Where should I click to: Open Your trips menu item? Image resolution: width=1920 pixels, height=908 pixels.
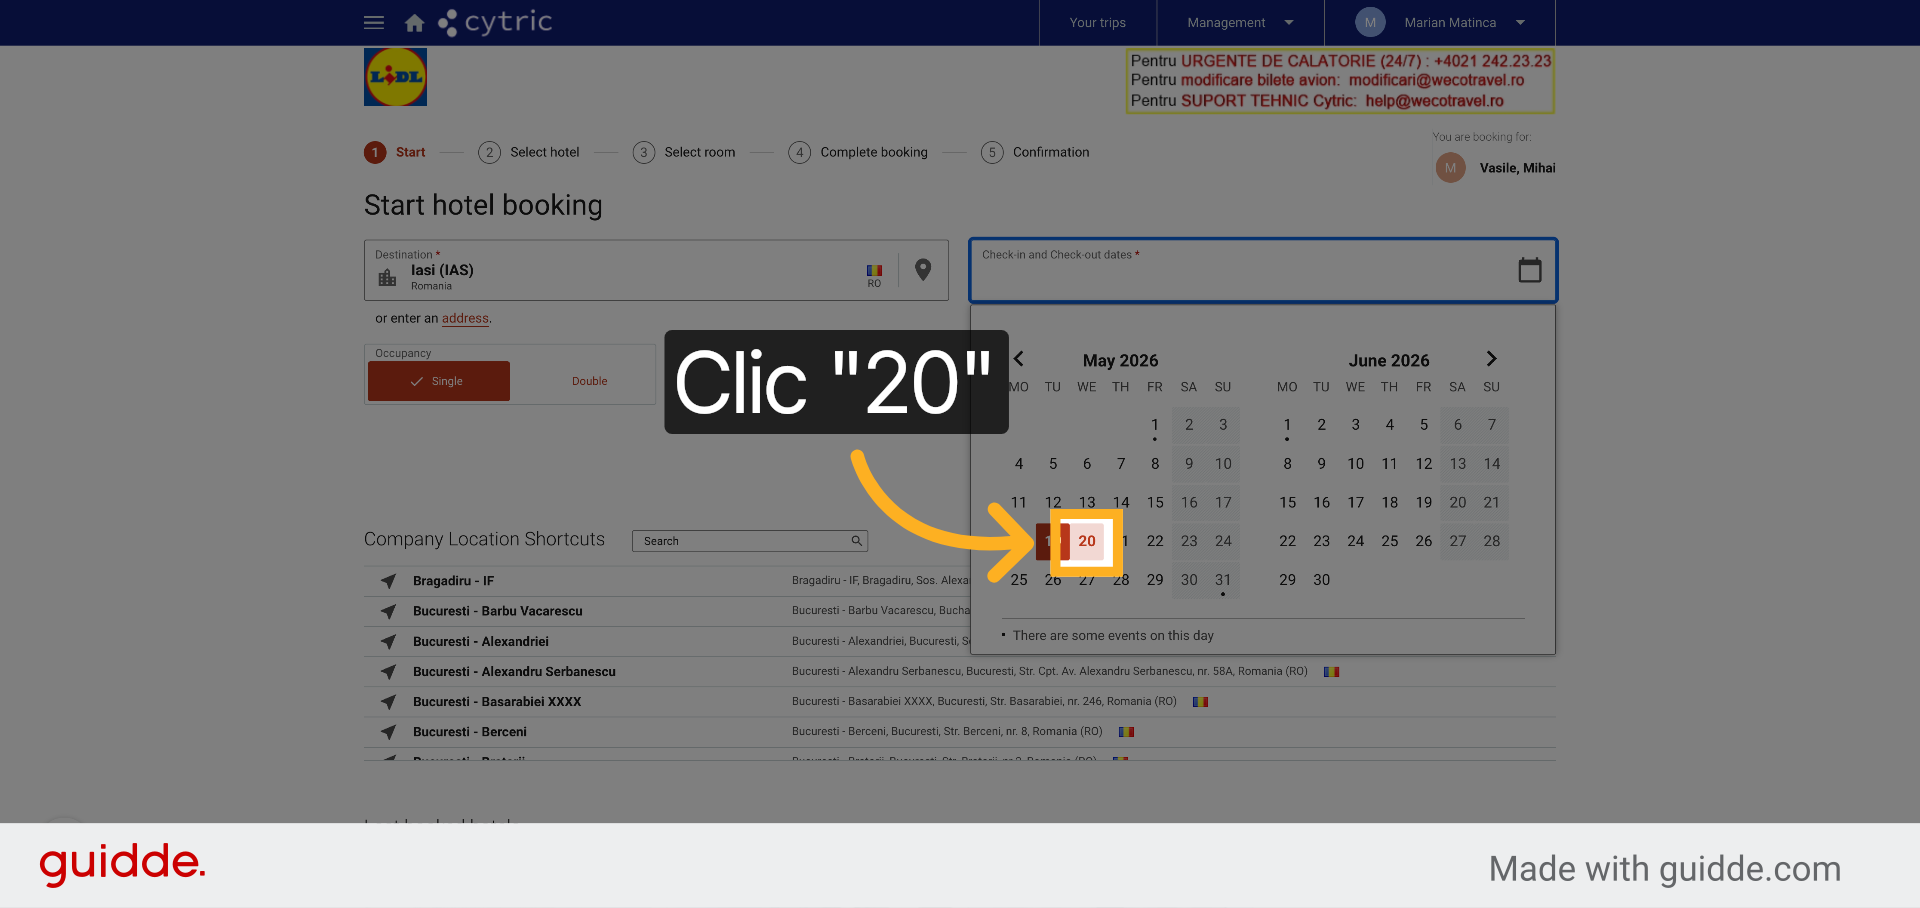[x=1097, y=23]
